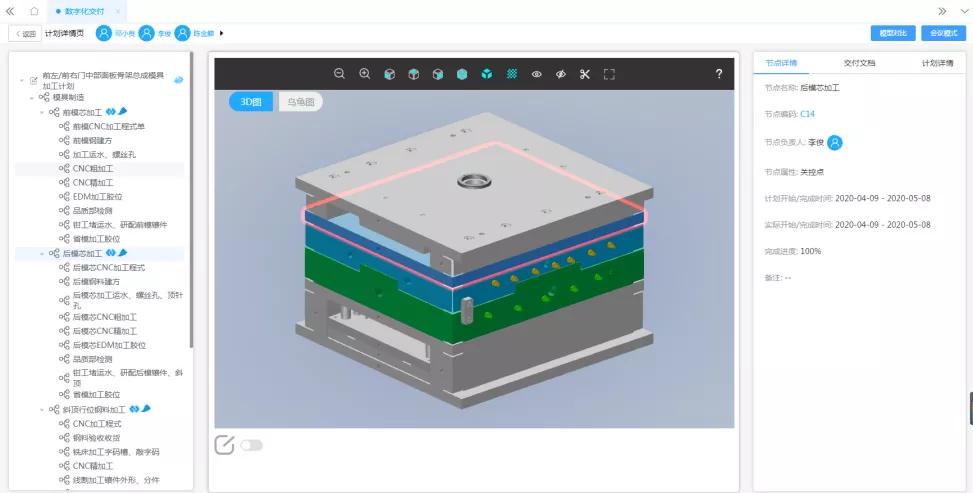Click the link icon beside 后模芯加工
Screen dimensions: 973x493
110,253
